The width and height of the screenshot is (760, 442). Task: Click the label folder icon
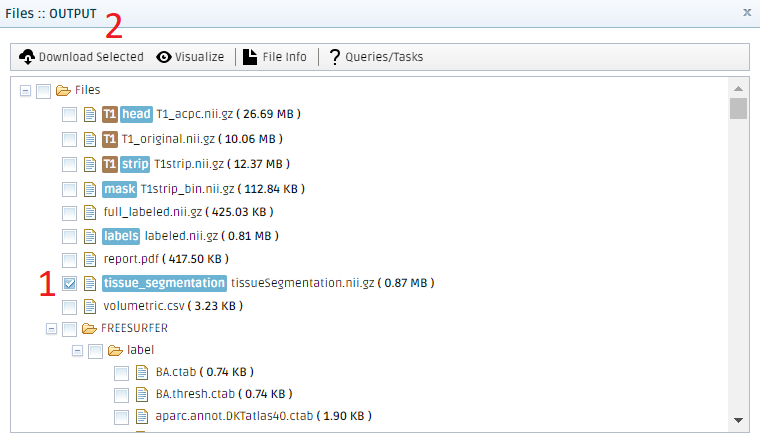115,350
